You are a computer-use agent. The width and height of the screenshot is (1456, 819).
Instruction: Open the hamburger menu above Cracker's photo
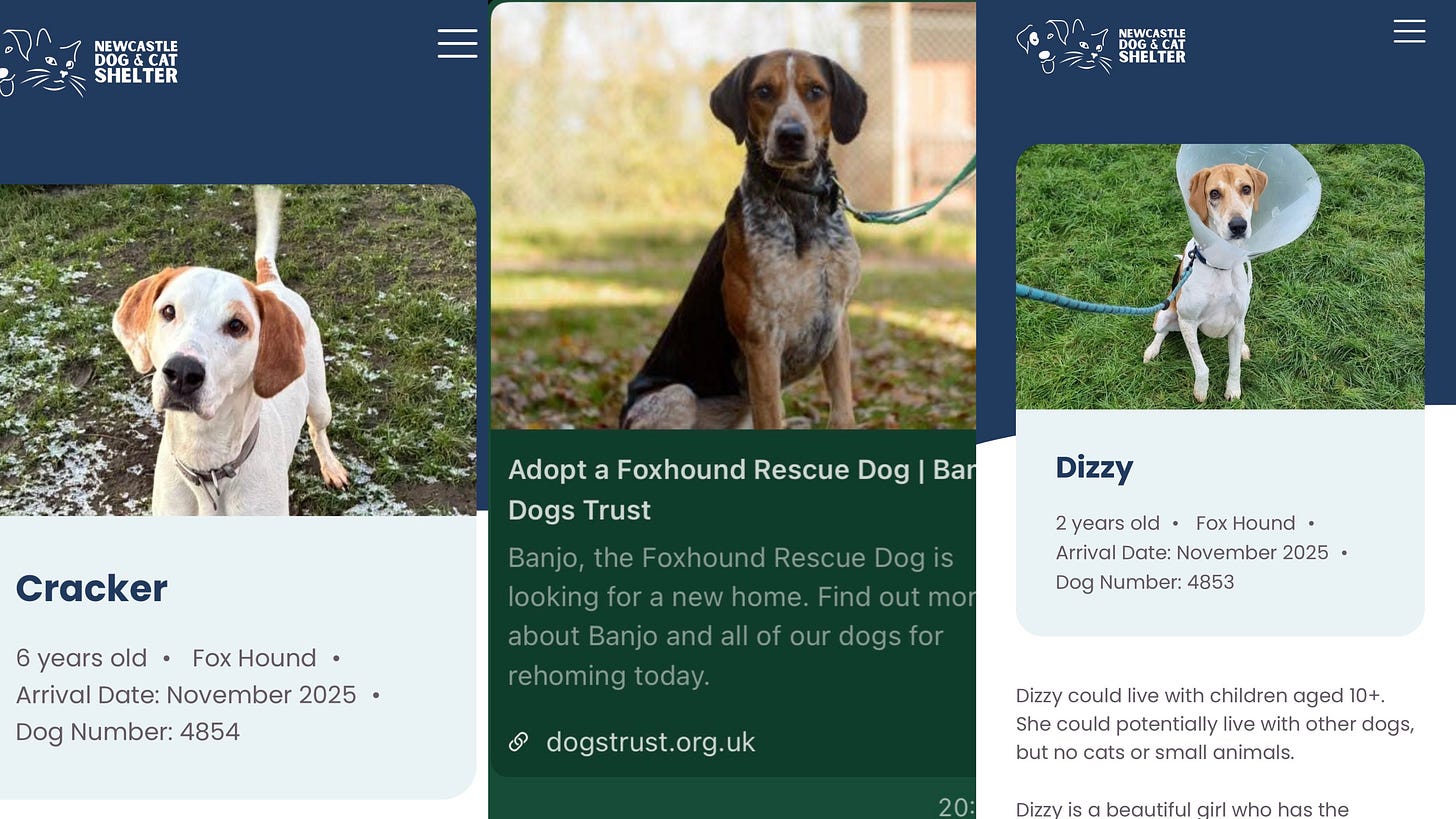[x=457, y=43]
